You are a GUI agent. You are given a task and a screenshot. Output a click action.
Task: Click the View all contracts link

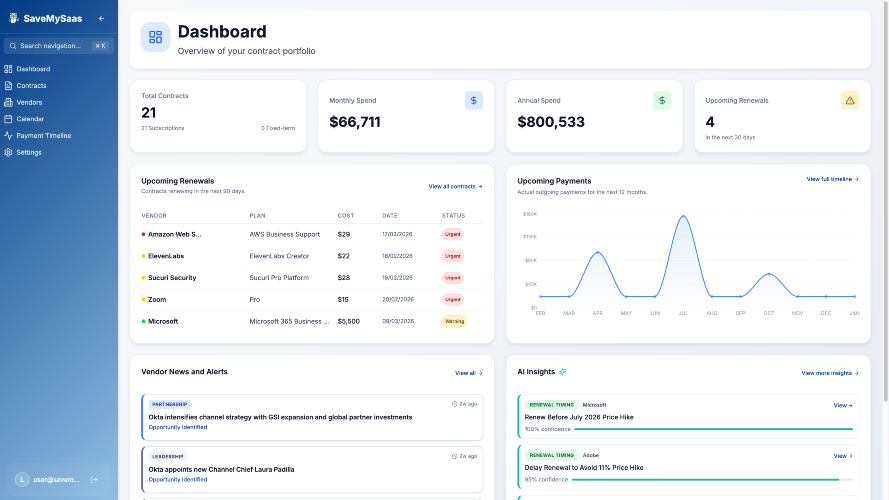pyautogui.click(x=455, y=186)
